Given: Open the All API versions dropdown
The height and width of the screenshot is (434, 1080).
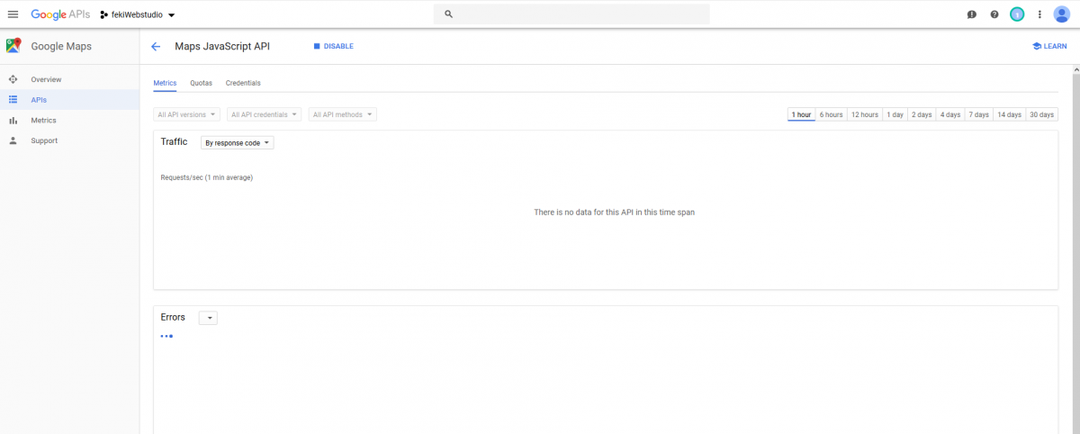Looking at the screenshot, I should point(187,114).
